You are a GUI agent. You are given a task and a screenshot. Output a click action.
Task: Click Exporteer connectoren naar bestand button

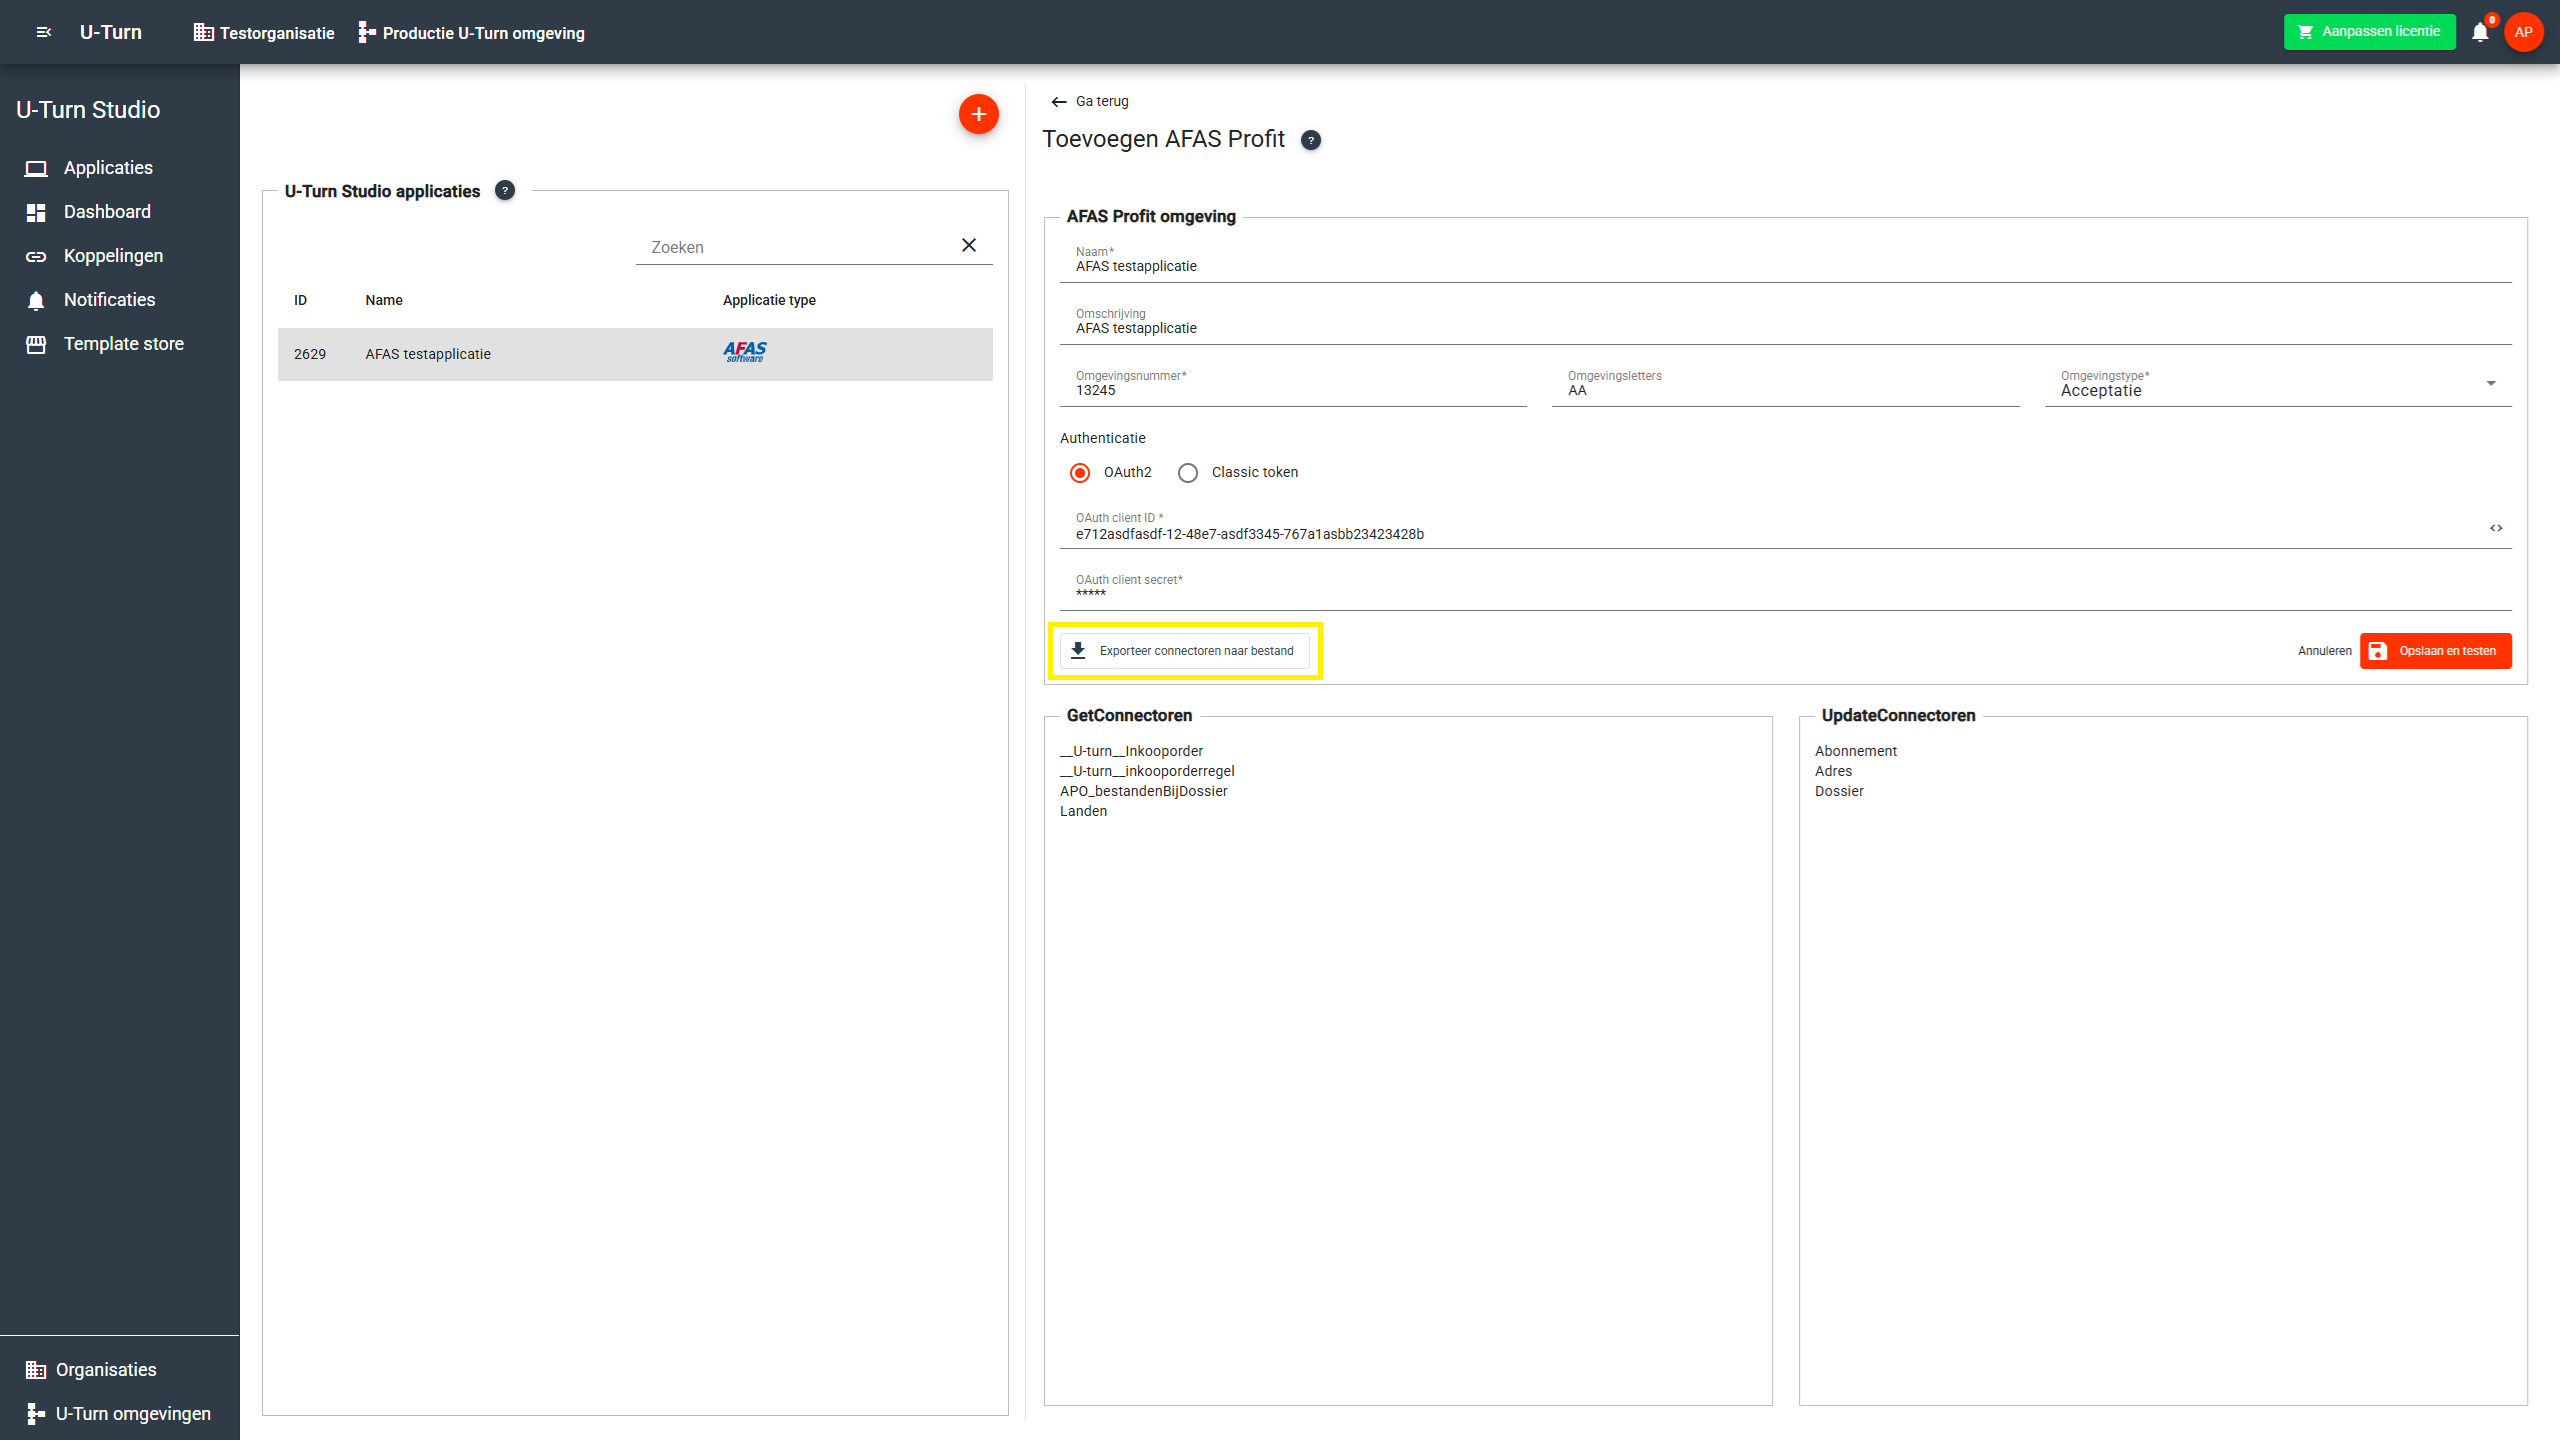1185,651
